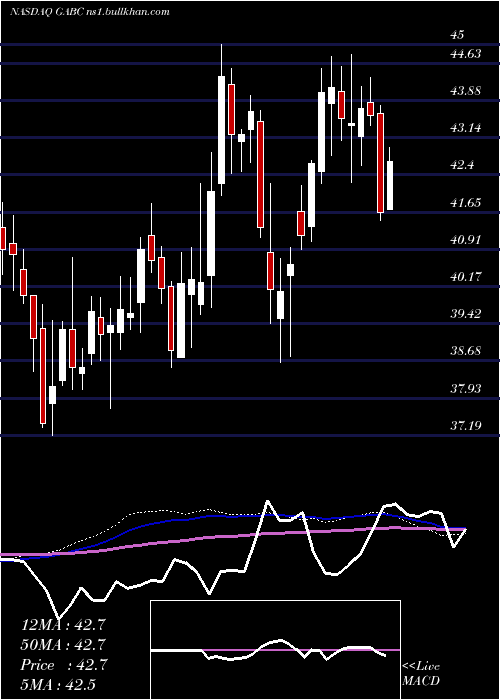Click the 37.19 price axis label

(466, 425)
